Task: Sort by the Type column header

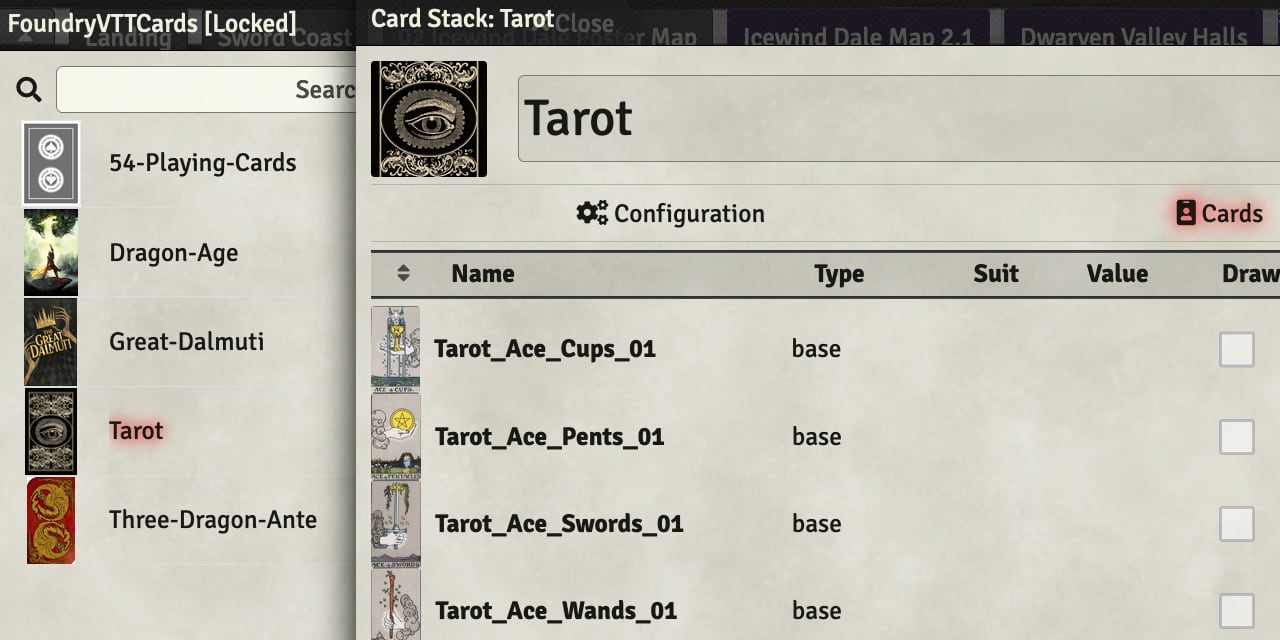Action: 838,273
